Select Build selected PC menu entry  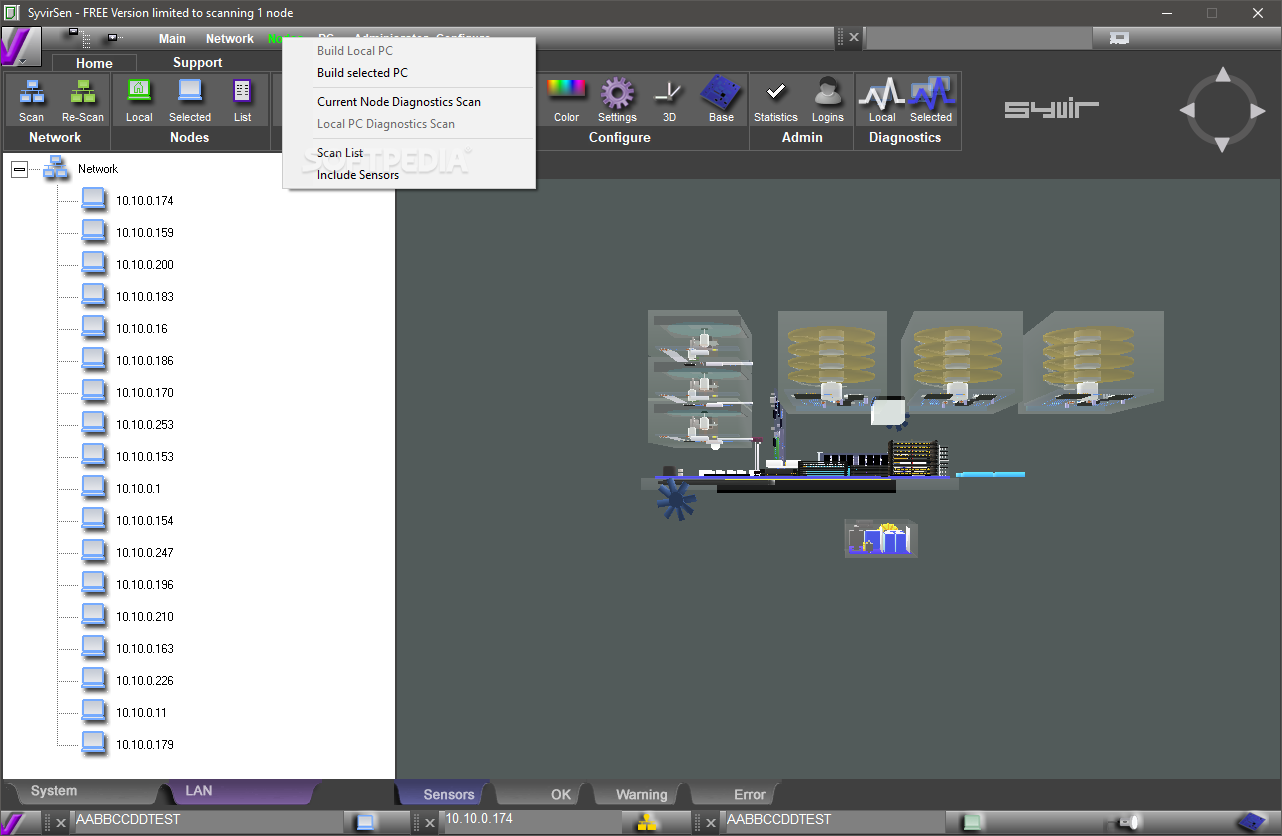tap(362, 73)
